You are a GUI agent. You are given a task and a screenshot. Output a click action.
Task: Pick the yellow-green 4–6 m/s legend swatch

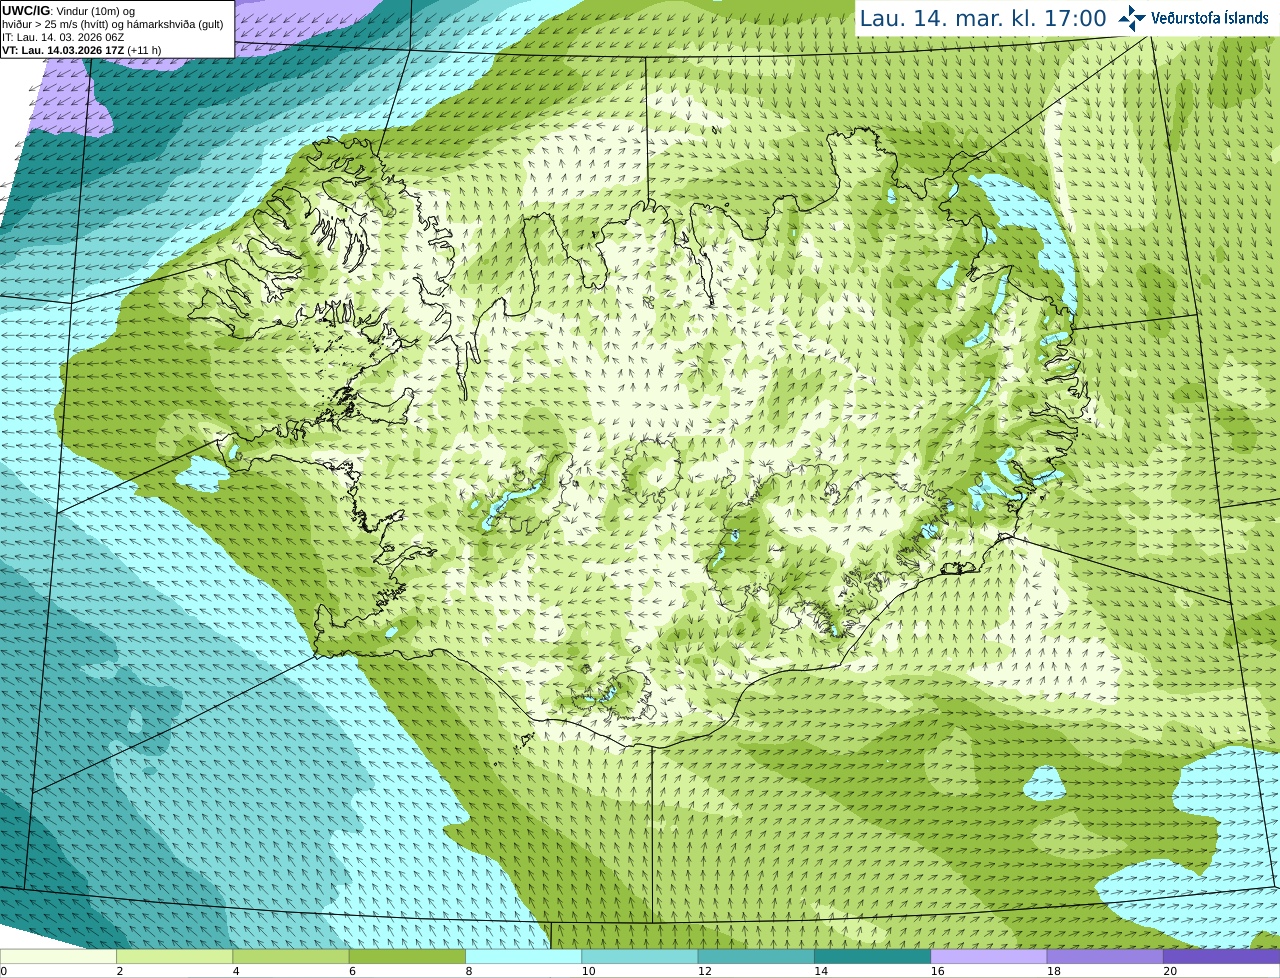click(x=291, y=957)
